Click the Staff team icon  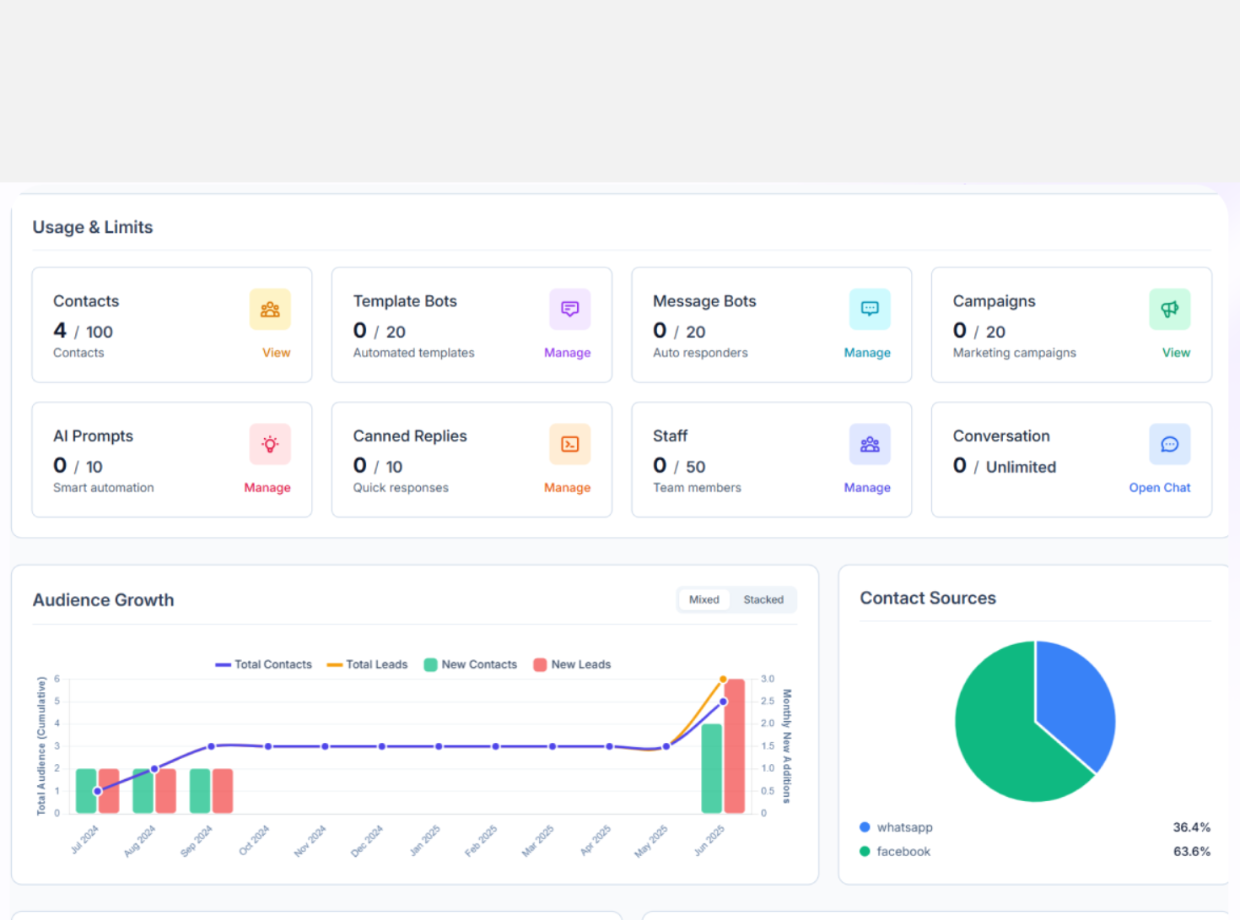(870, 444)
